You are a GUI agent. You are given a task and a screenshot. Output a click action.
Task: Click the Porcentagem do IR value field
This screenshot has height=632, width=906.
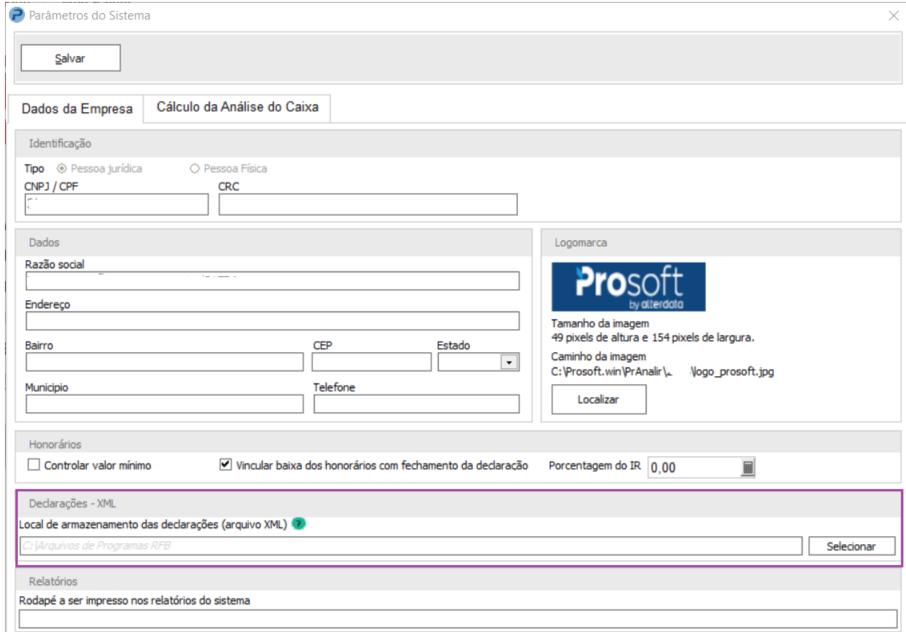[695, 467]
